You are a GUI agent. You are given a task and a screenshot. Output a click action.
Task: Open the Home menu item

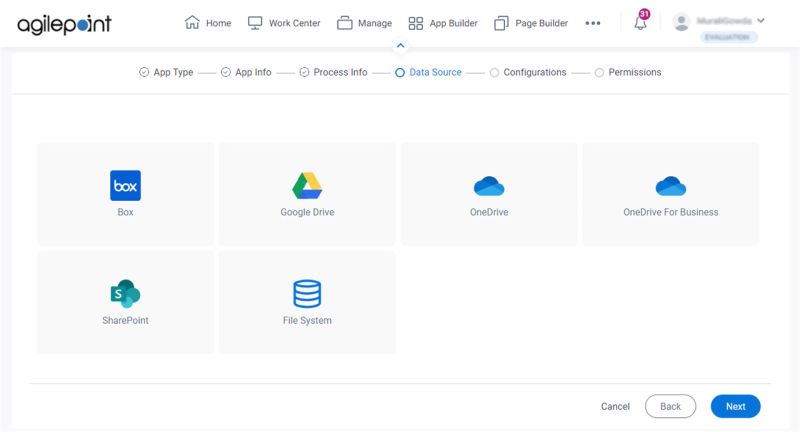pos(218,23)
